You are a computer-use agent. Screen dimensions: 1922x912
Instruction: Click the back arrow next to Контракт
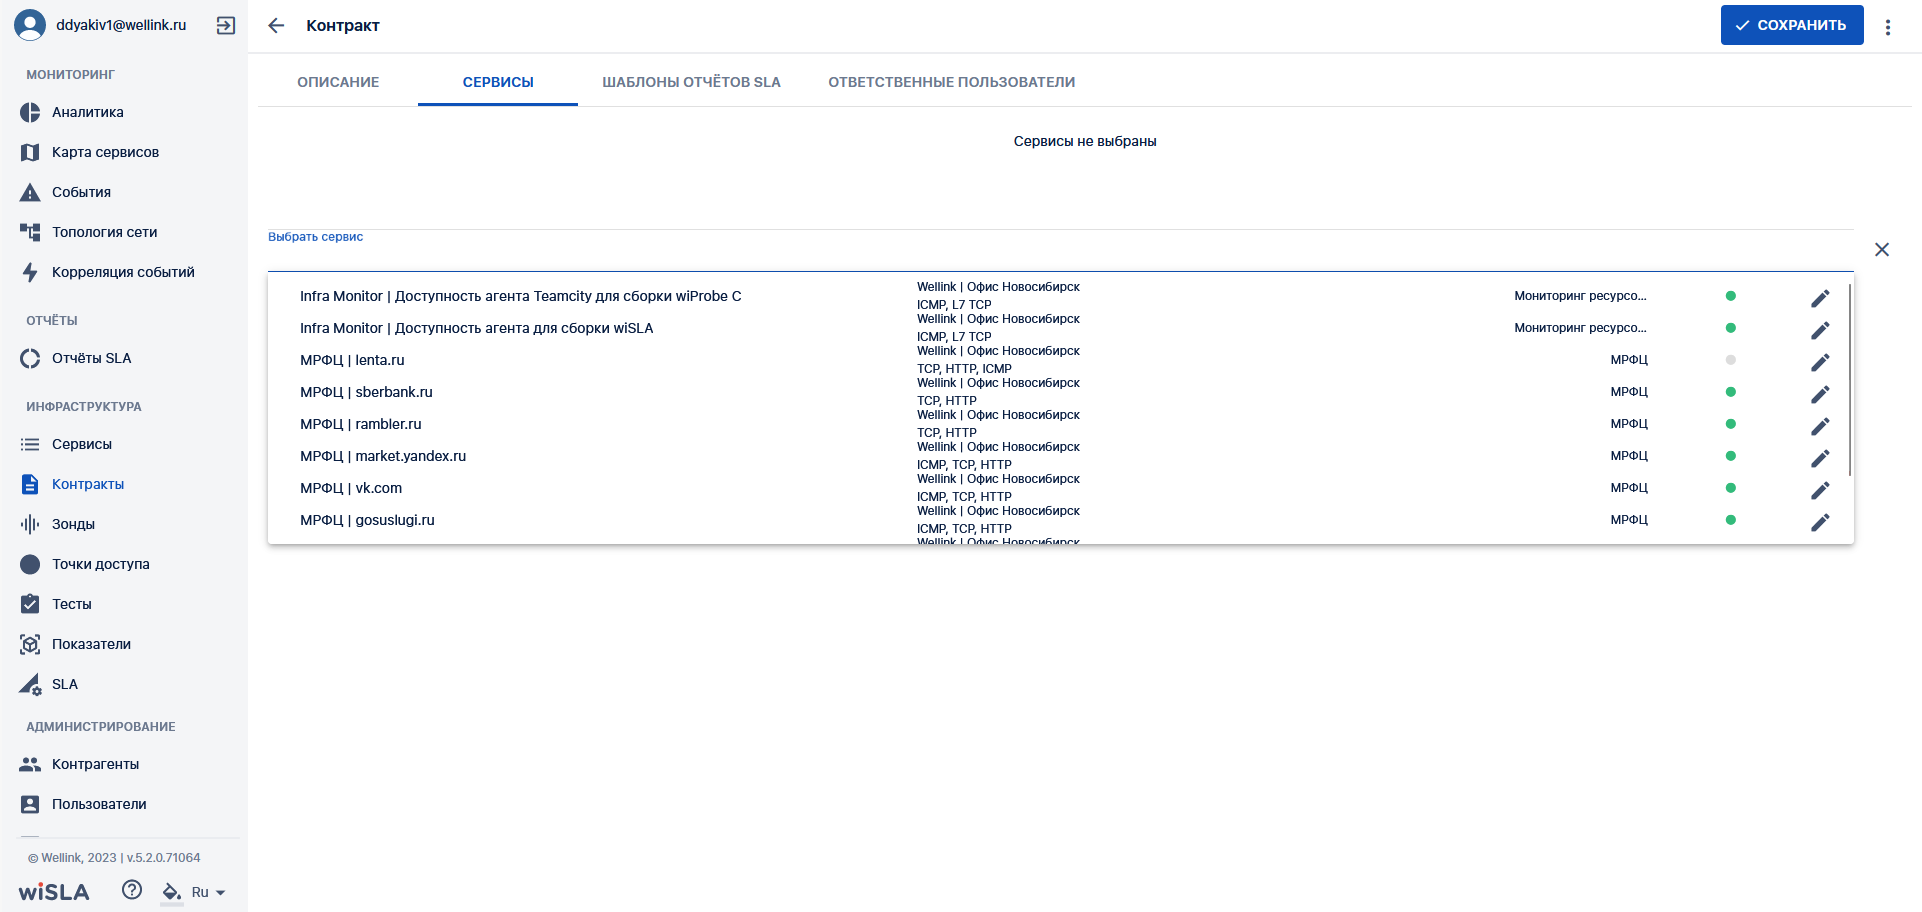coord(277,26)
